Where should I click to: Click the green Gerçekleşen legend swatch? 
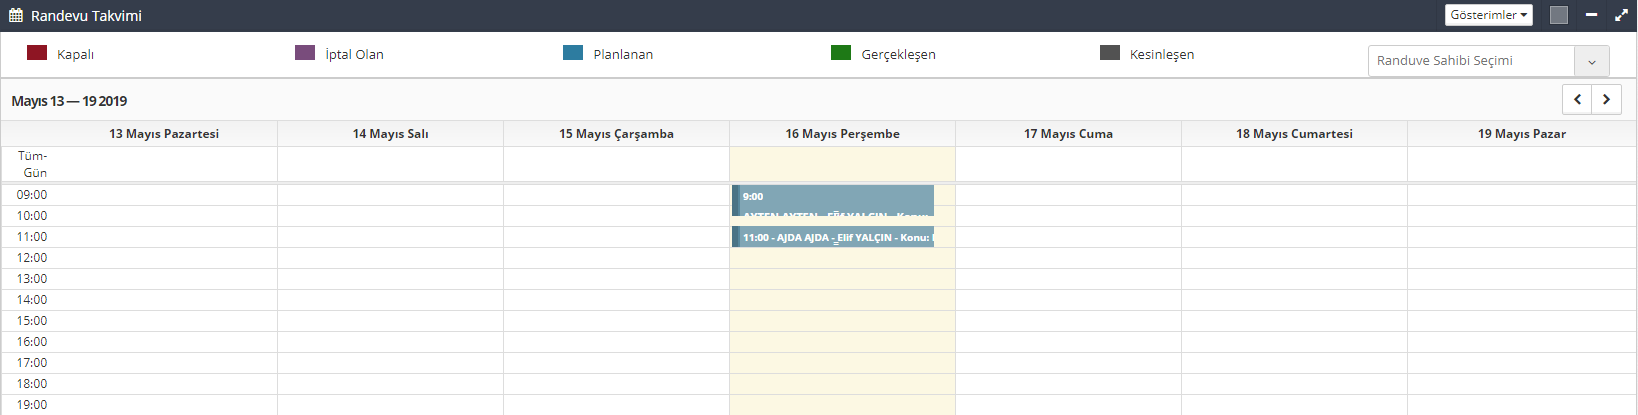click(841, 53)
